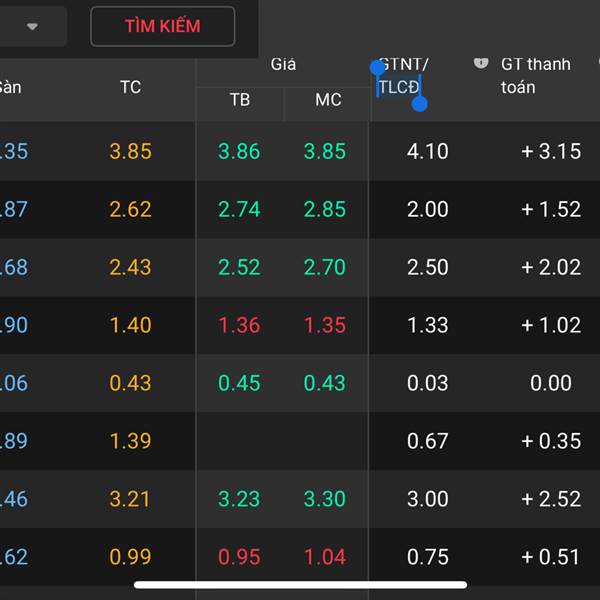Click the TC value 2.62
Screen dimensions: 600x600
[130, 209]
